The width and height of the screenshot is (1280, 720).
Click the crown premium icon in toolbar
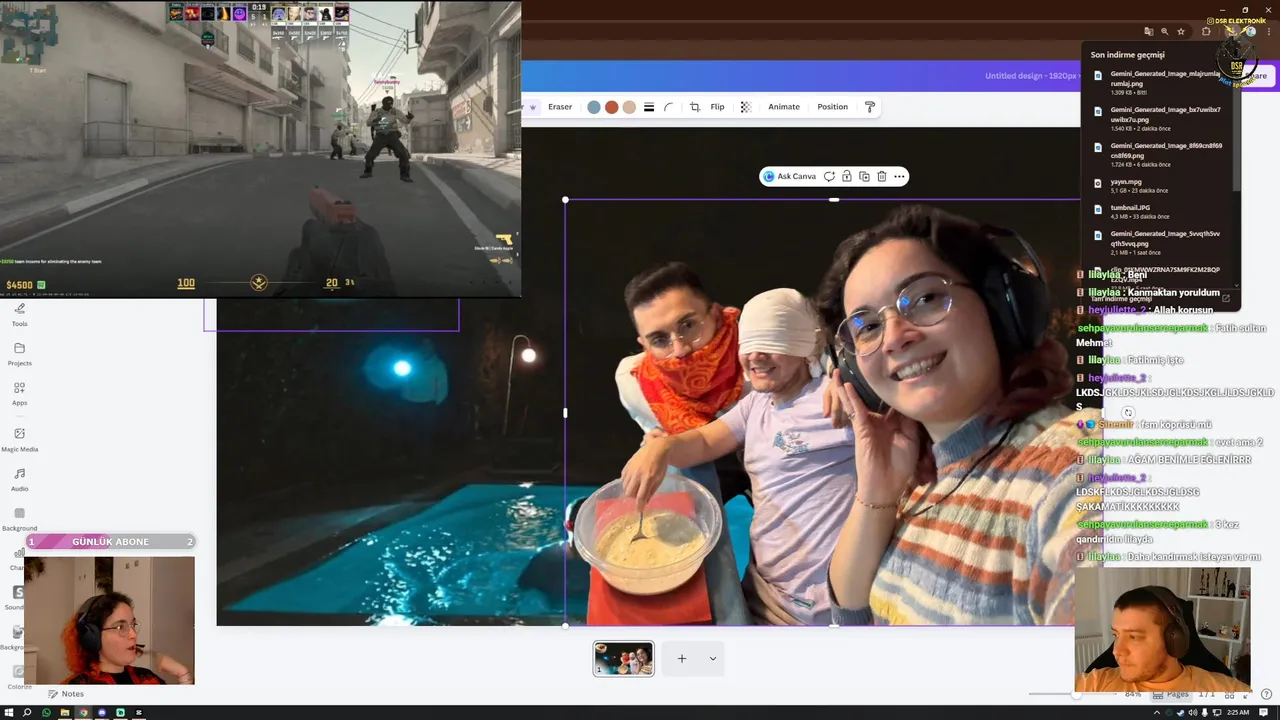(x=532, y=107)
